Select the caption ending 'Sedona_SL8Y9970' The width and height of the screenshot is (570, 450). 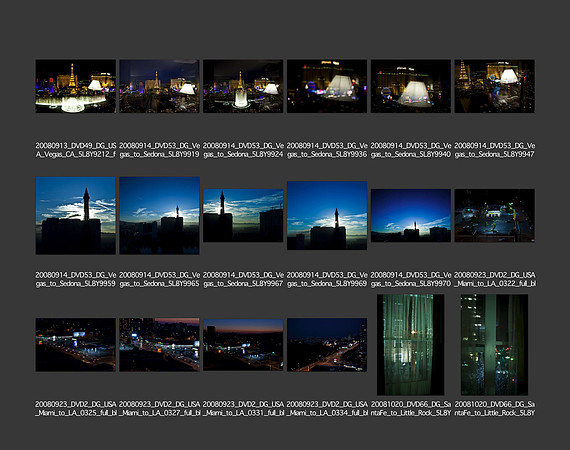[x=411, y=279]
